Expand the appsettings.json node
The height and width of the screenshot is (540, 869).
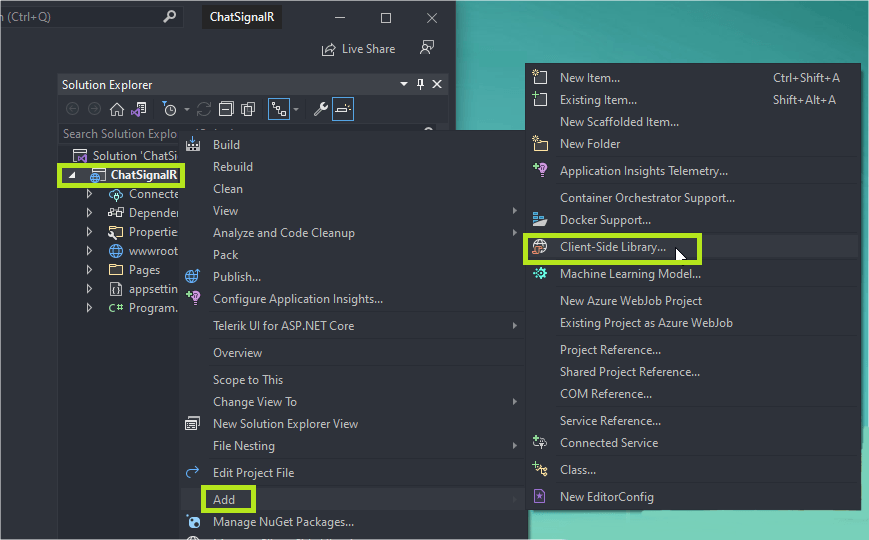point(89,289)
